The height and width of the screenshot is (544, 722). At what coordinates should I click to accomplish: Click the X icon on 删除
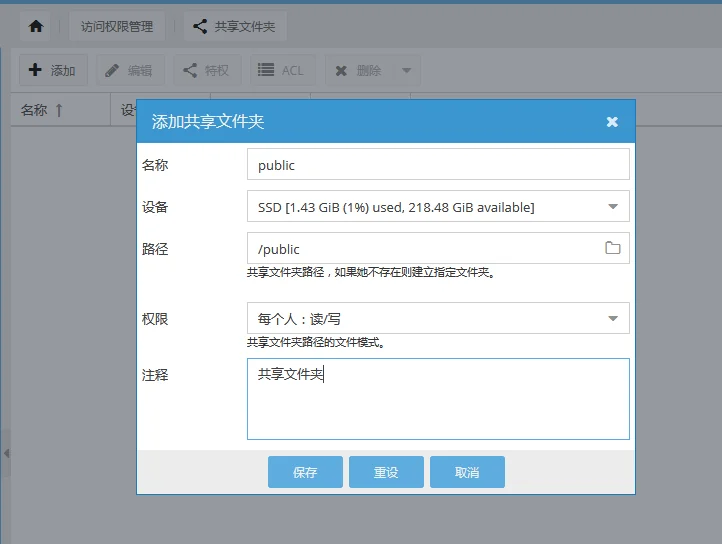(x=341, y=70)
